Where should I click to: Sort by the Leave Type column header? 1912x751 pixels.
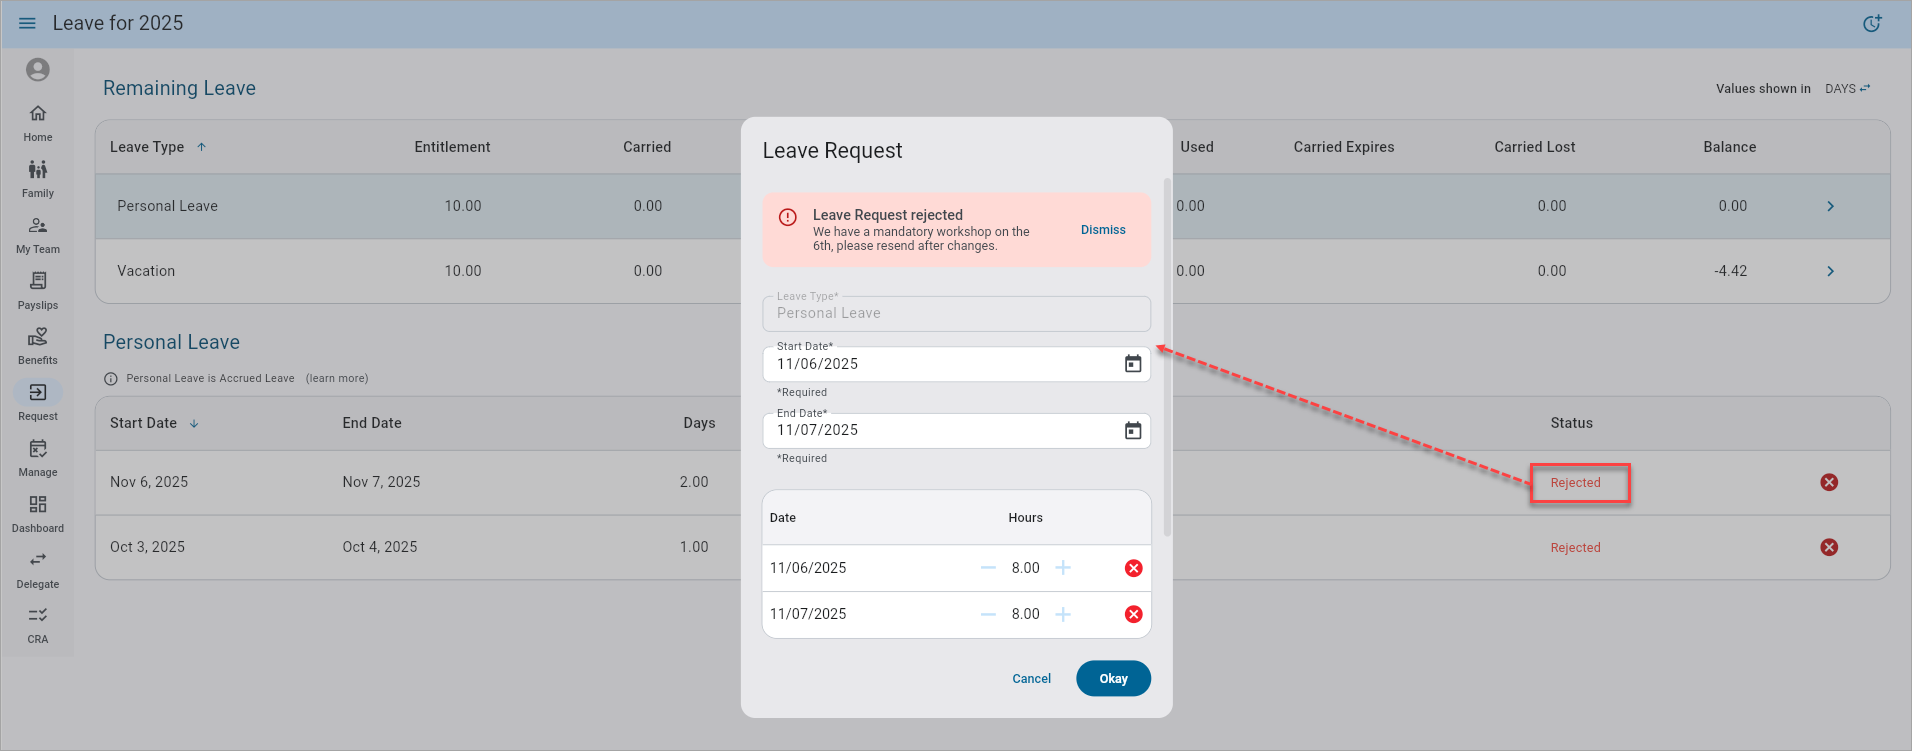click(x=147, y=147)
